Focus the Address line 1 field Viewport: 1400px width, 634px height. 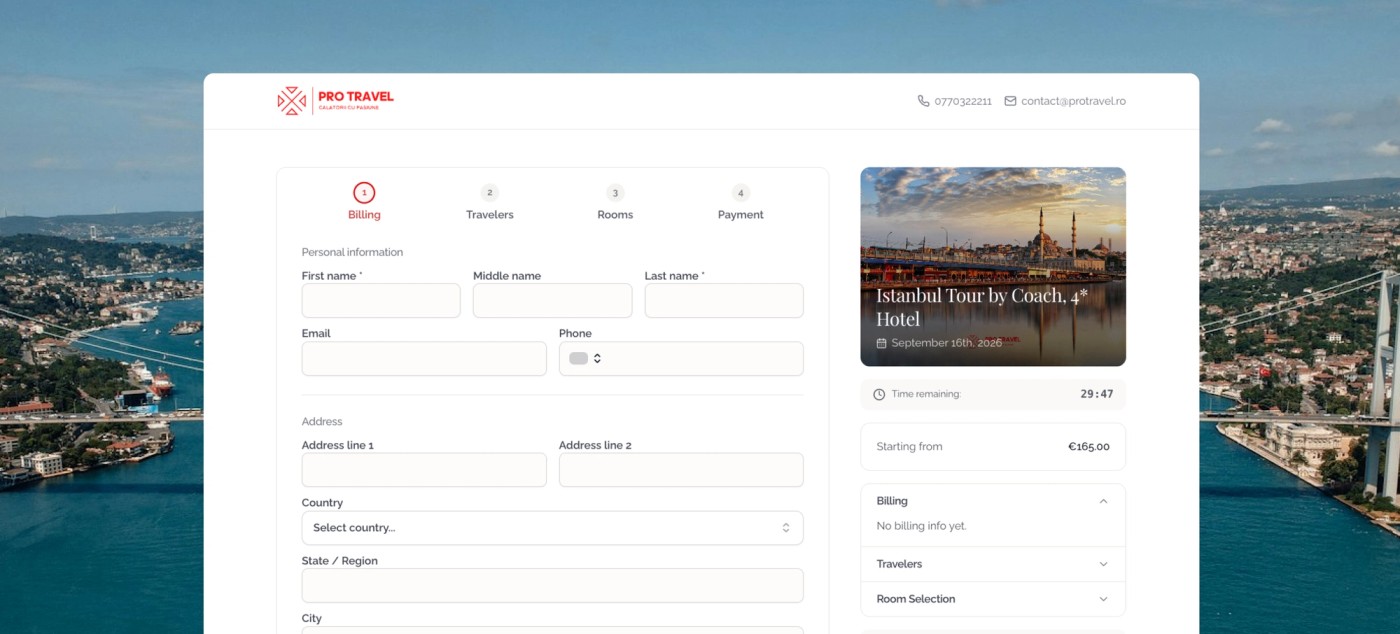tap(424, 470)
